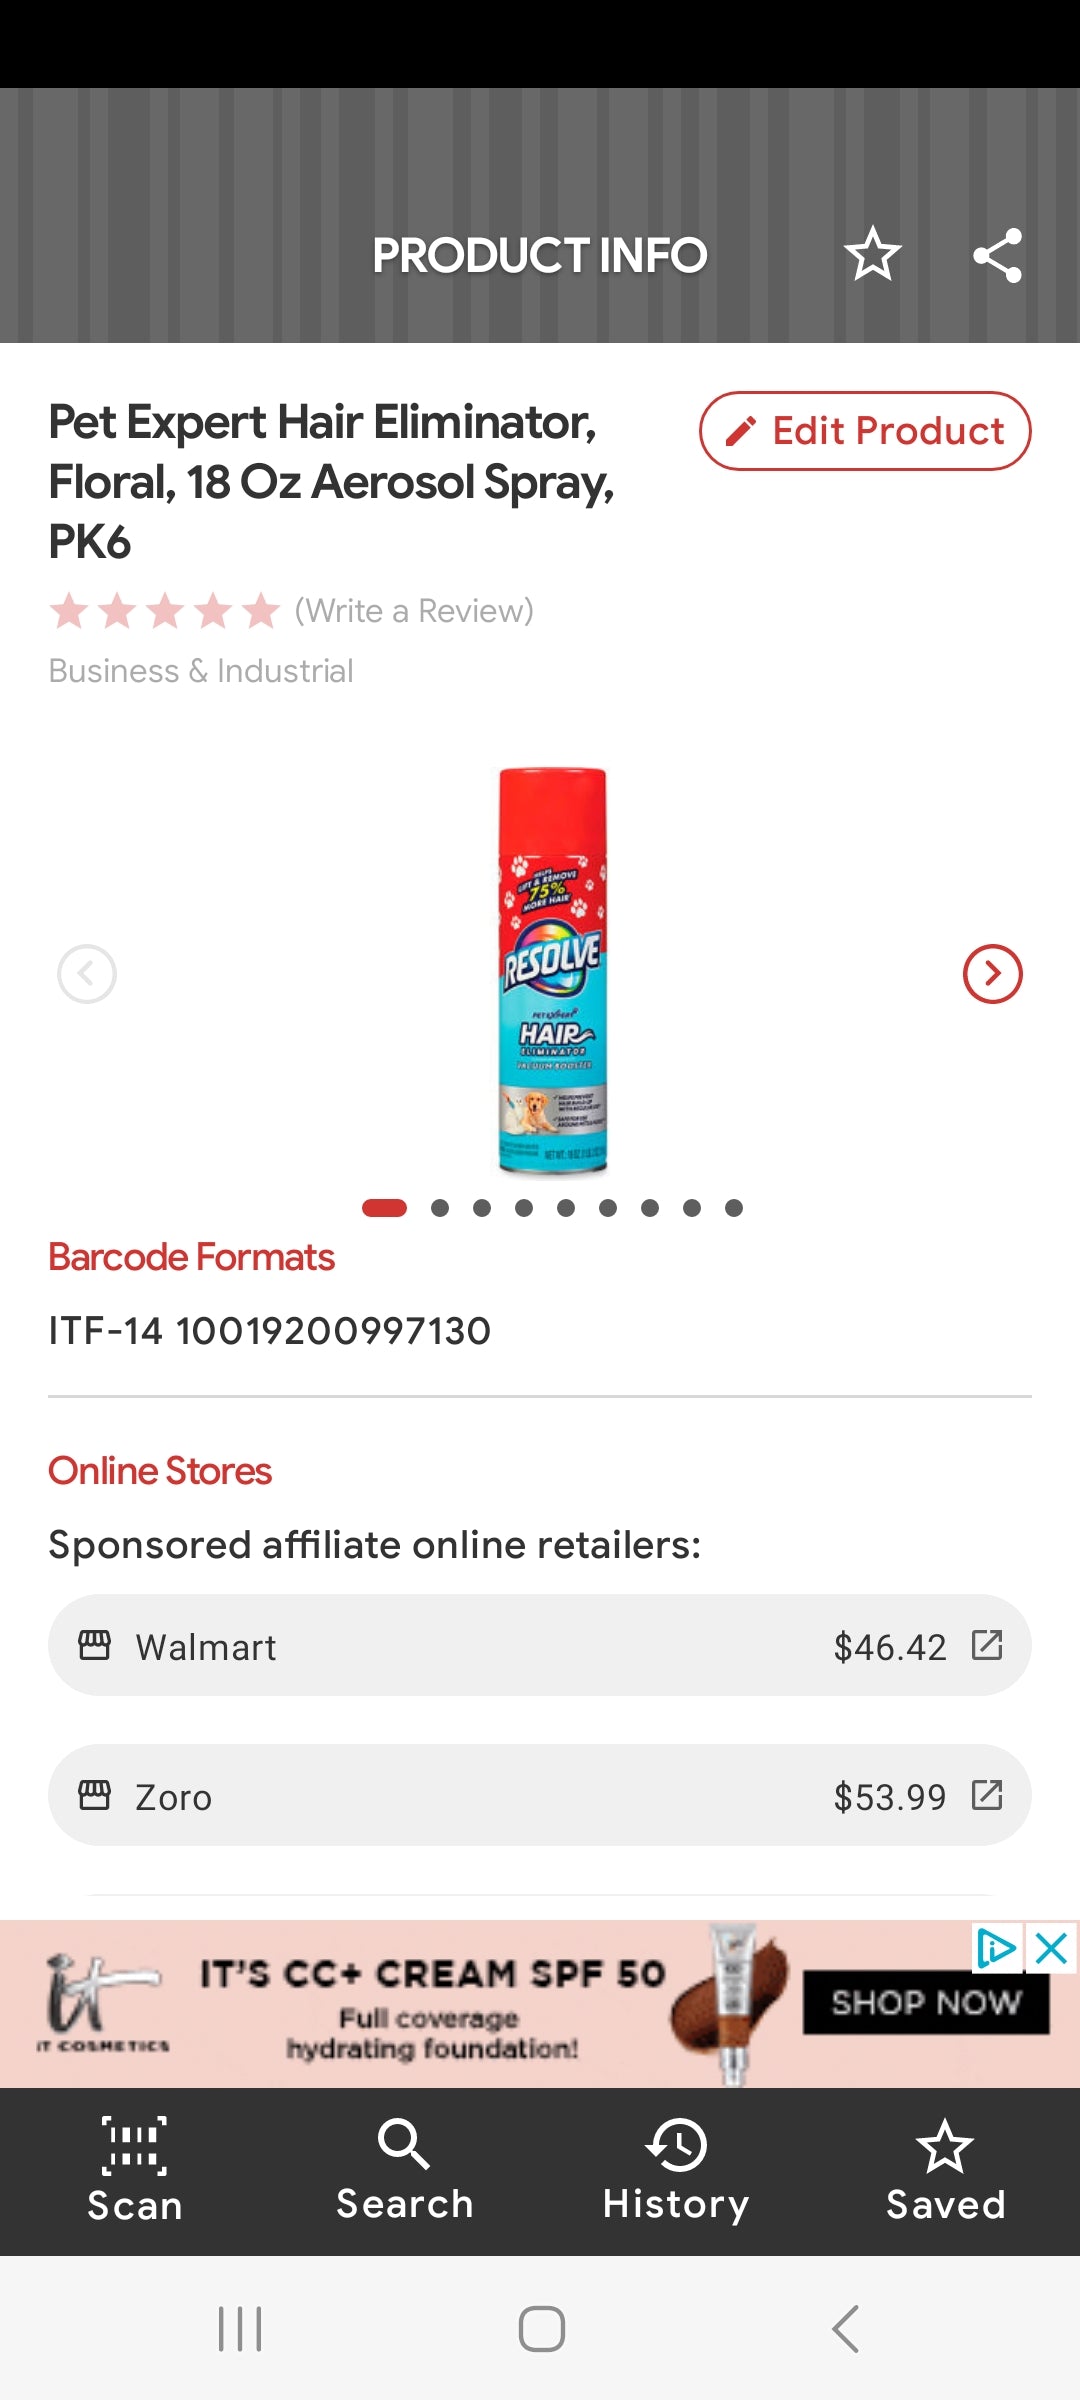
Task: Tap the favorite star in header
Action: 872,254
